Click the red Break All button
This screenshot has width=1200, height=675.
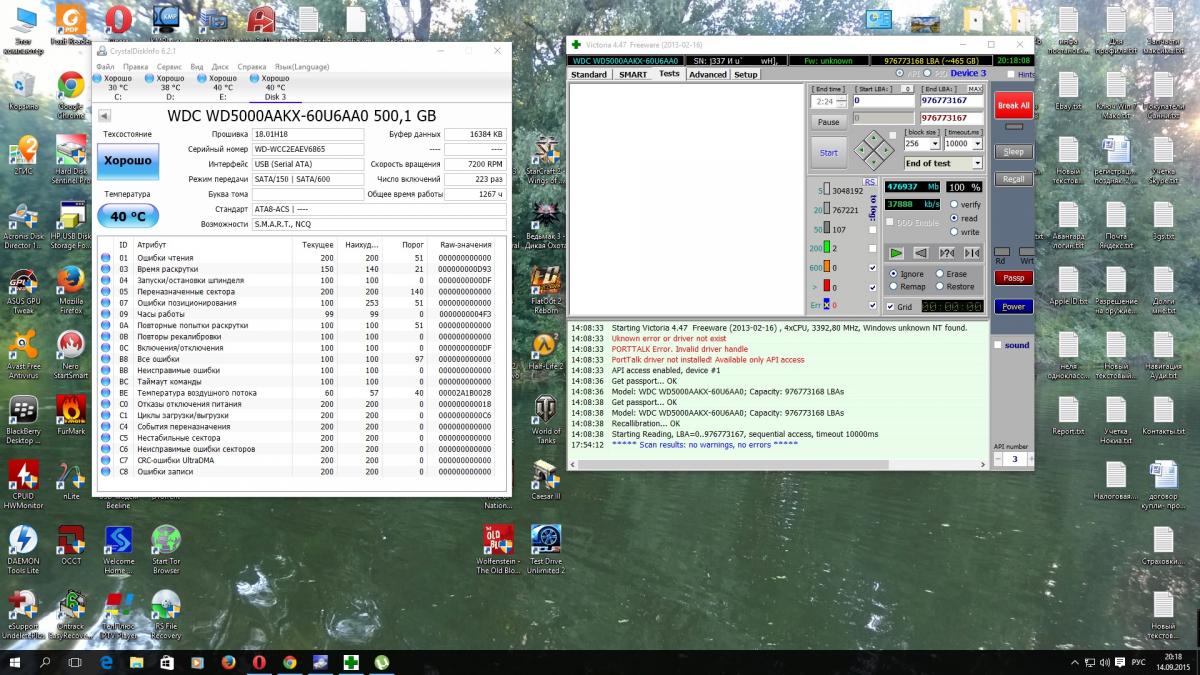(x=1013, y=105)
